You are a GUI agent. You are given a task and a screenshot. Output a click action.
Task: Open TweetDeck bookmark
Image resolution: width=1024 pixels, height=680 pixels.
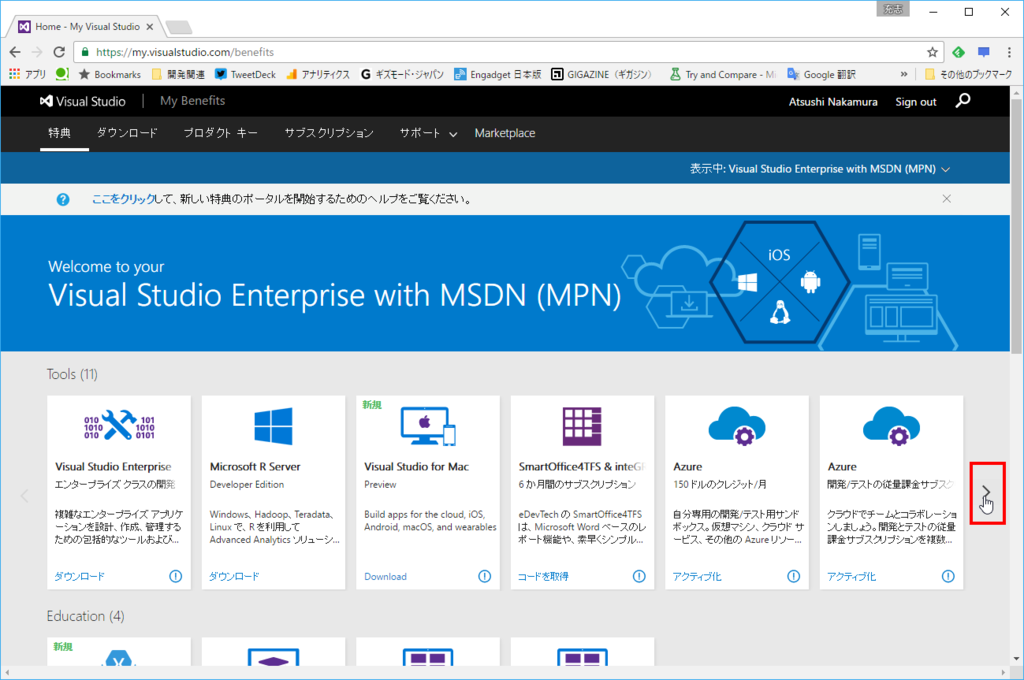click(x=246, y=74)
